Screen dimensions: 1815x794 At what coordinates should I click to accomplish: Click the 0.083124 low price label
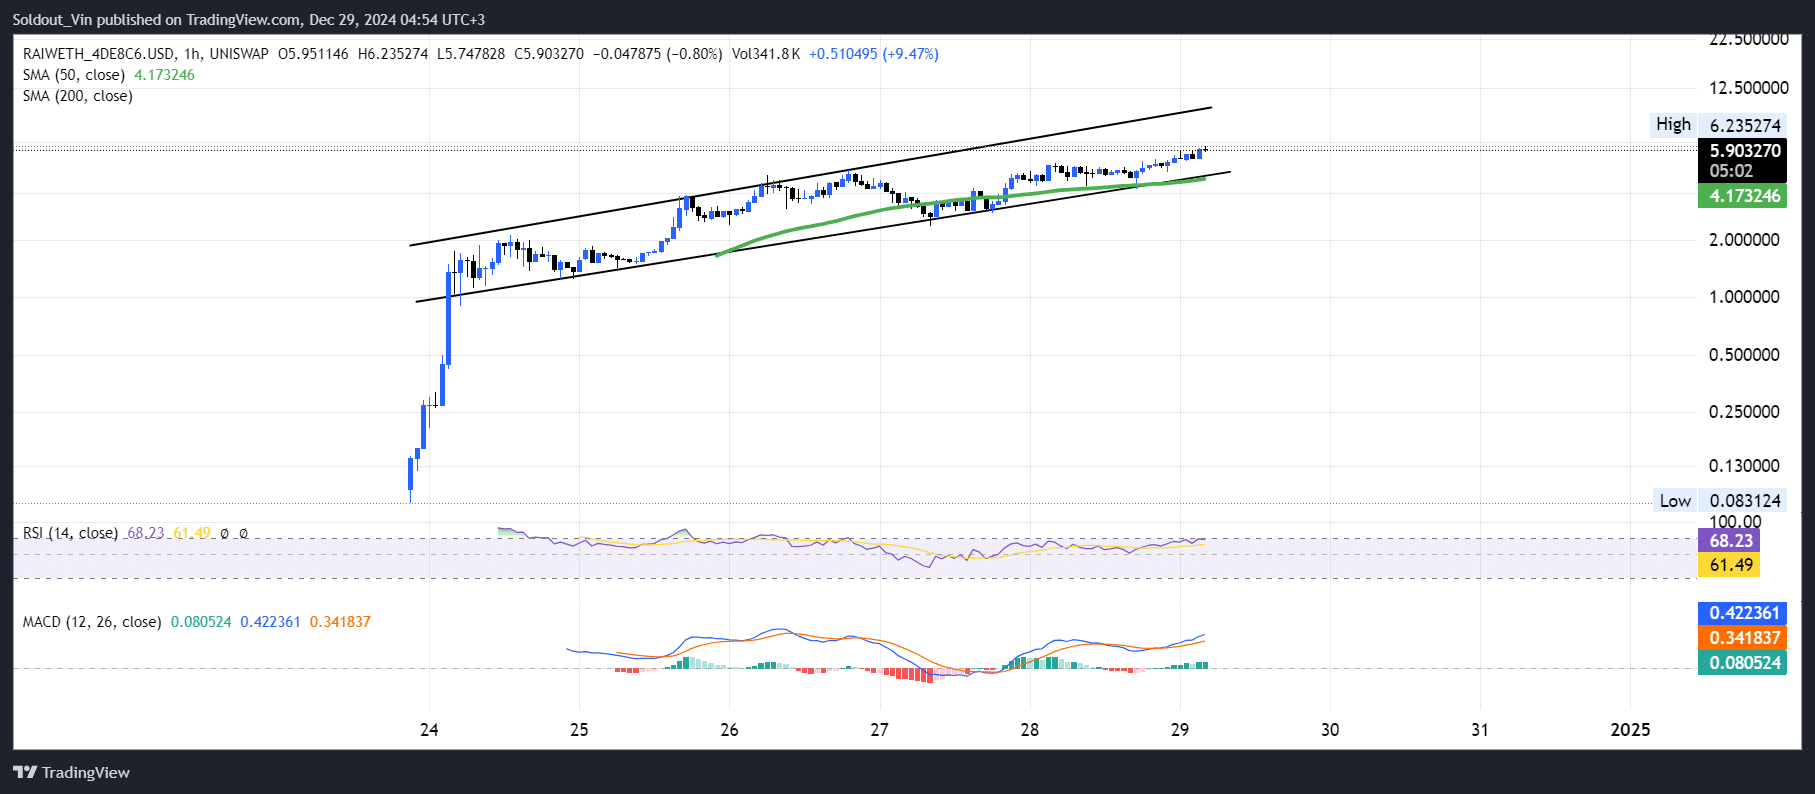click(x=1745, y=501)
